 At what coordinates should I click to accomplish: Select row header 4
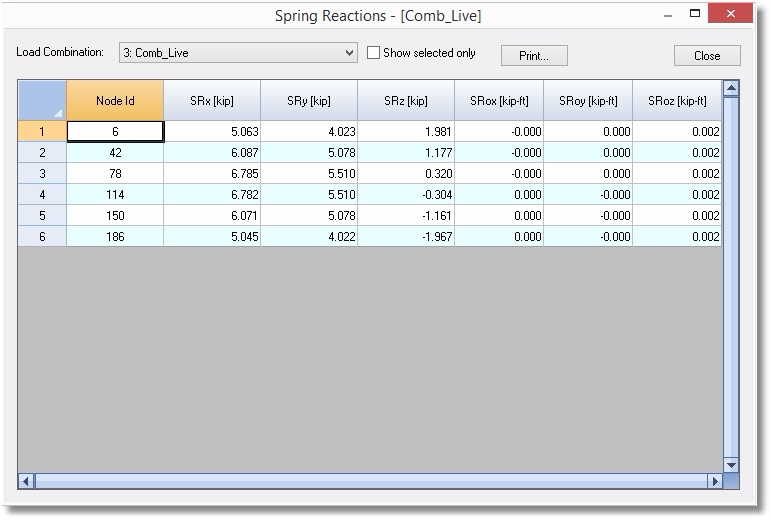[42, 195]
